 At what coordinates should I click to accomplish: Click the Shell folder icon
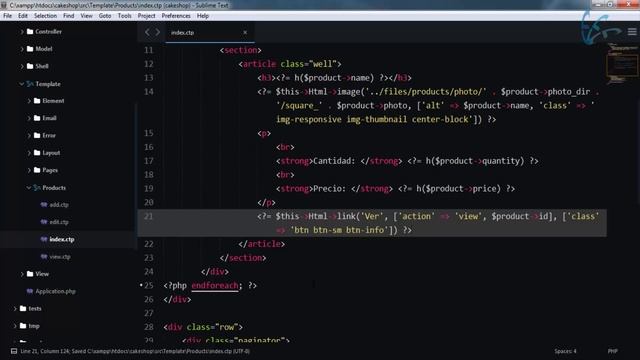click(x=30, y=66)
